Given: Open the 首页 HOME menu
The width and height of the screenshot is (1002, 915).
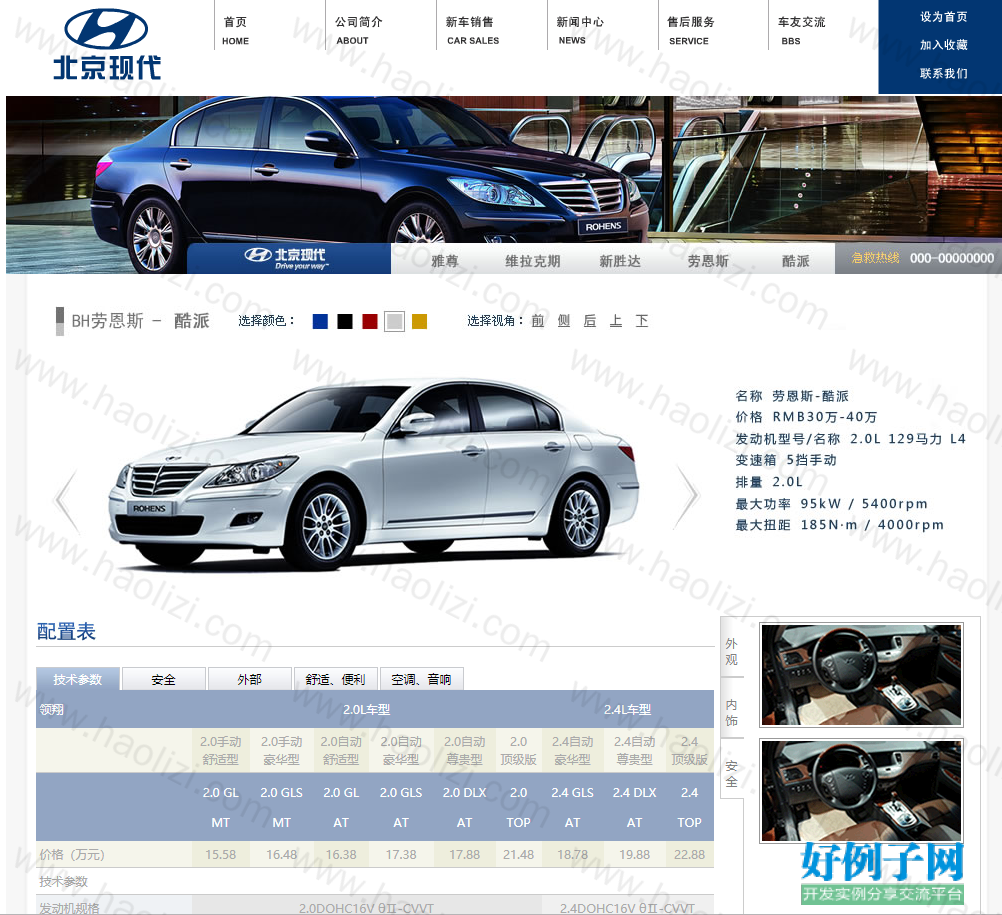Looking at the screenshot, I should point(236,31).
